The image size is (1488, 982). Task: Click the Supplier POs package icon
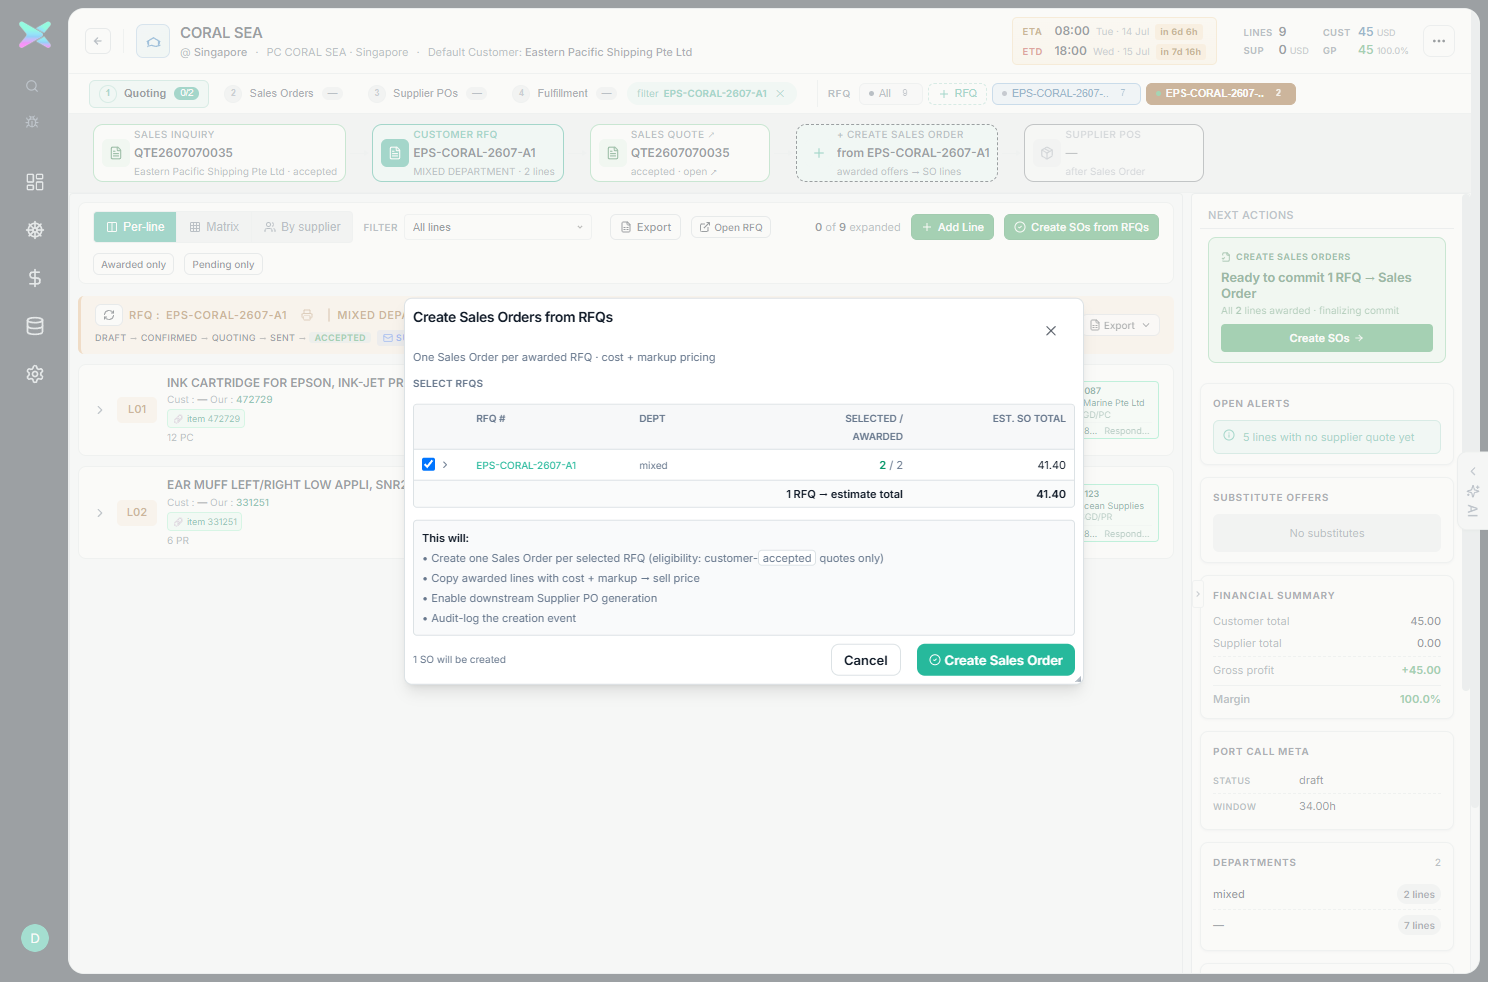pyautogui.click(x=1047, y=153)
